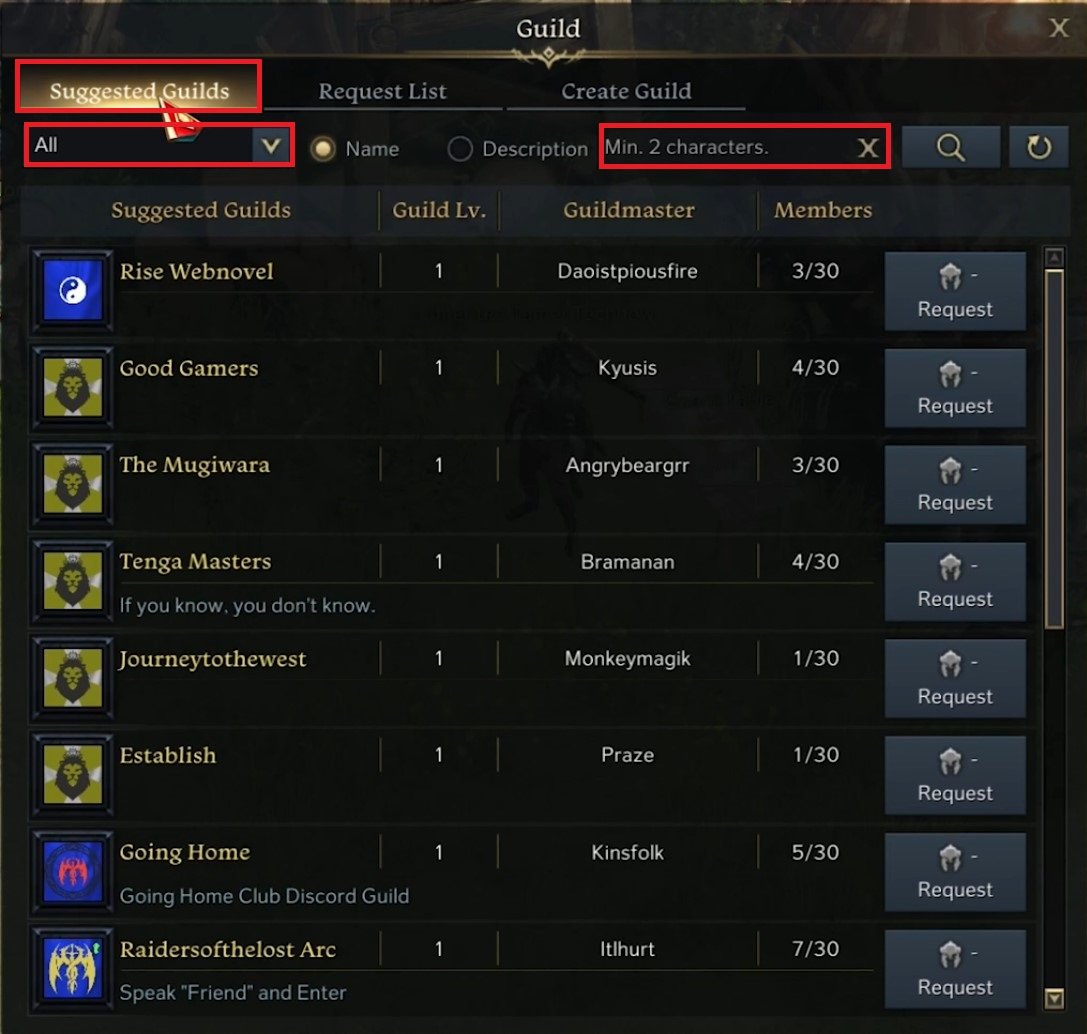
Task: Request to join The Mugiwara guild
Action: tap(955, 485)
